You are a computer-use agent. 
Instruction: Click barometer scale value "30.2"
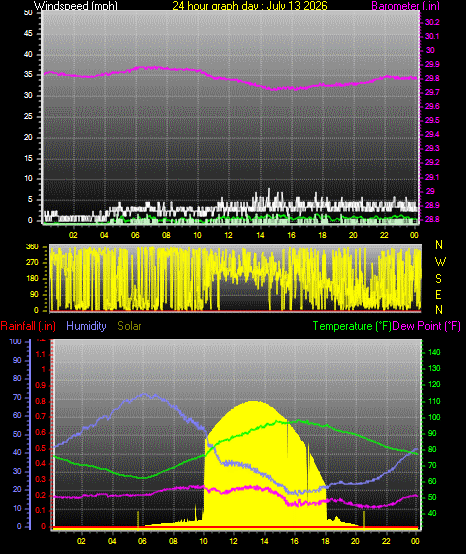coord(432,22)
